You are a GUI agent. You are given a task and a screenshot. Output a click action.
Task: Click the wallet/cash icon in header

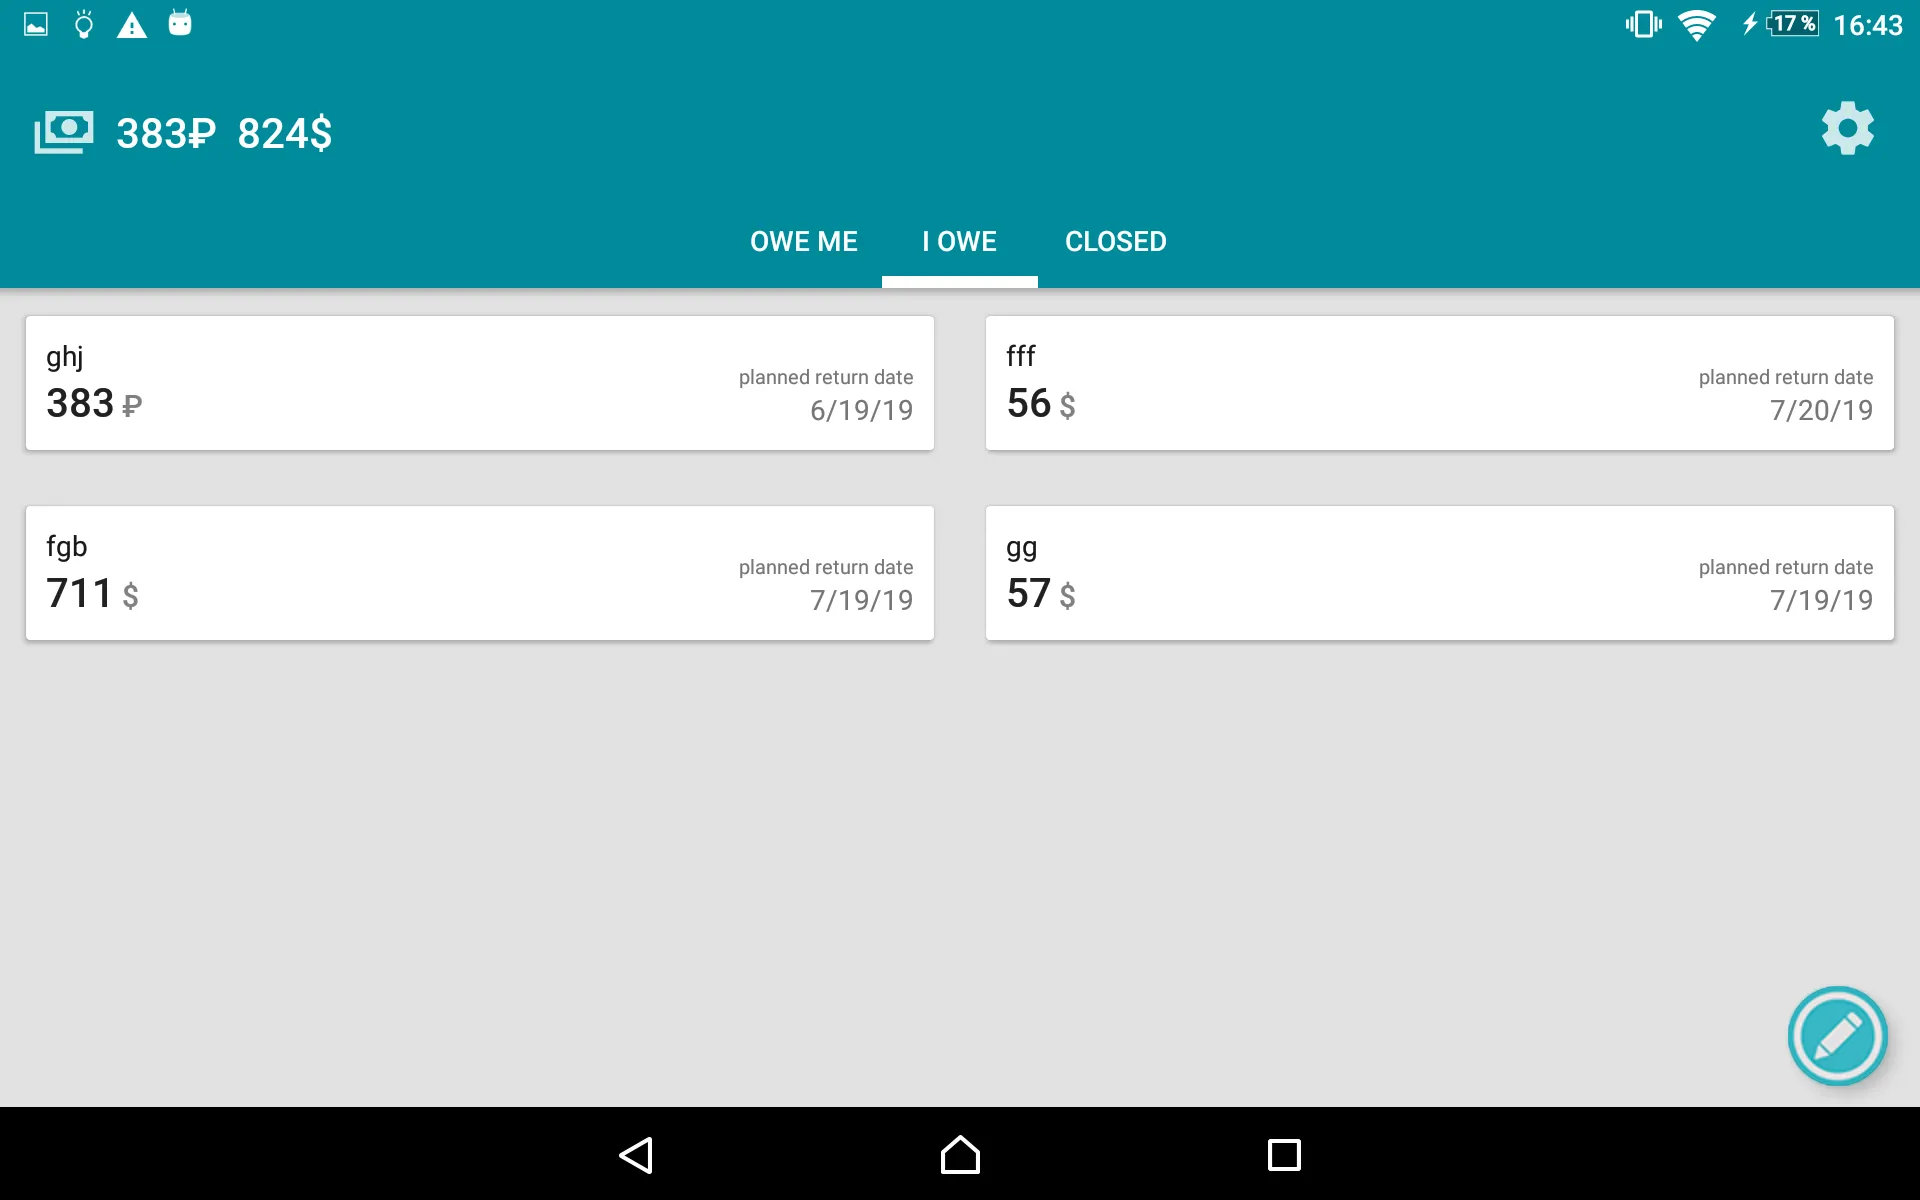click(62, 131)
